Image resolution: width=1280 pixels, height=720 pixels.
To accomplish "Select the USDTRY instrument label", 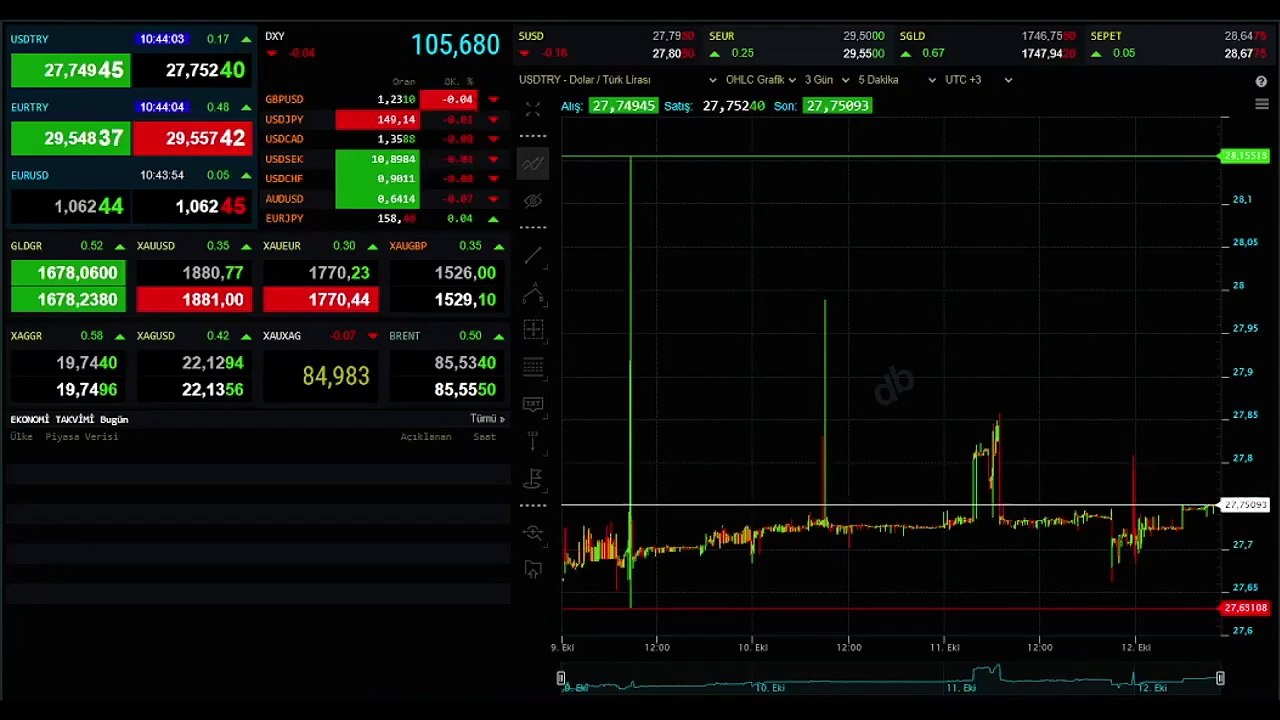I will (30, 39).
